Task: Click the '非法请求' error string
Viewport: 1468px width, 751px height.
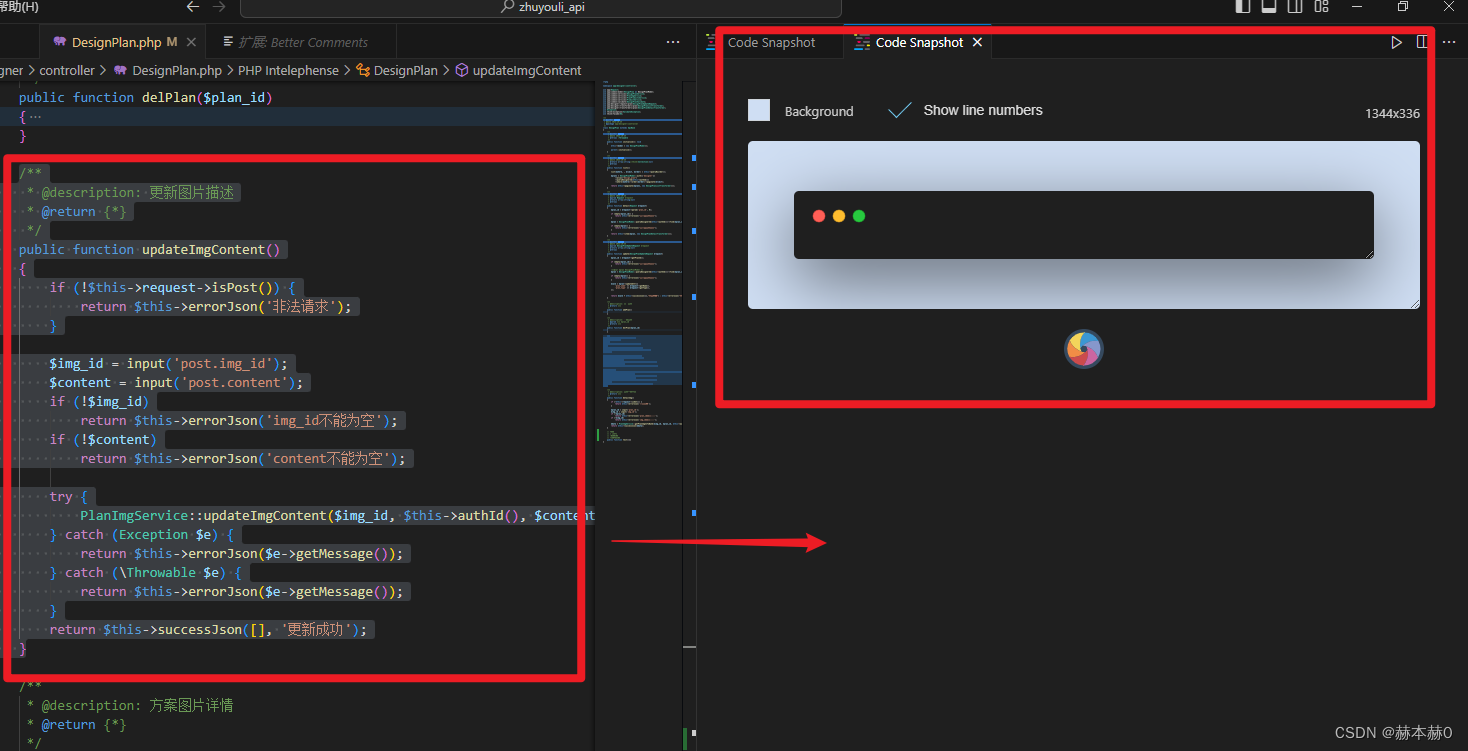Action: coord(301,306)
